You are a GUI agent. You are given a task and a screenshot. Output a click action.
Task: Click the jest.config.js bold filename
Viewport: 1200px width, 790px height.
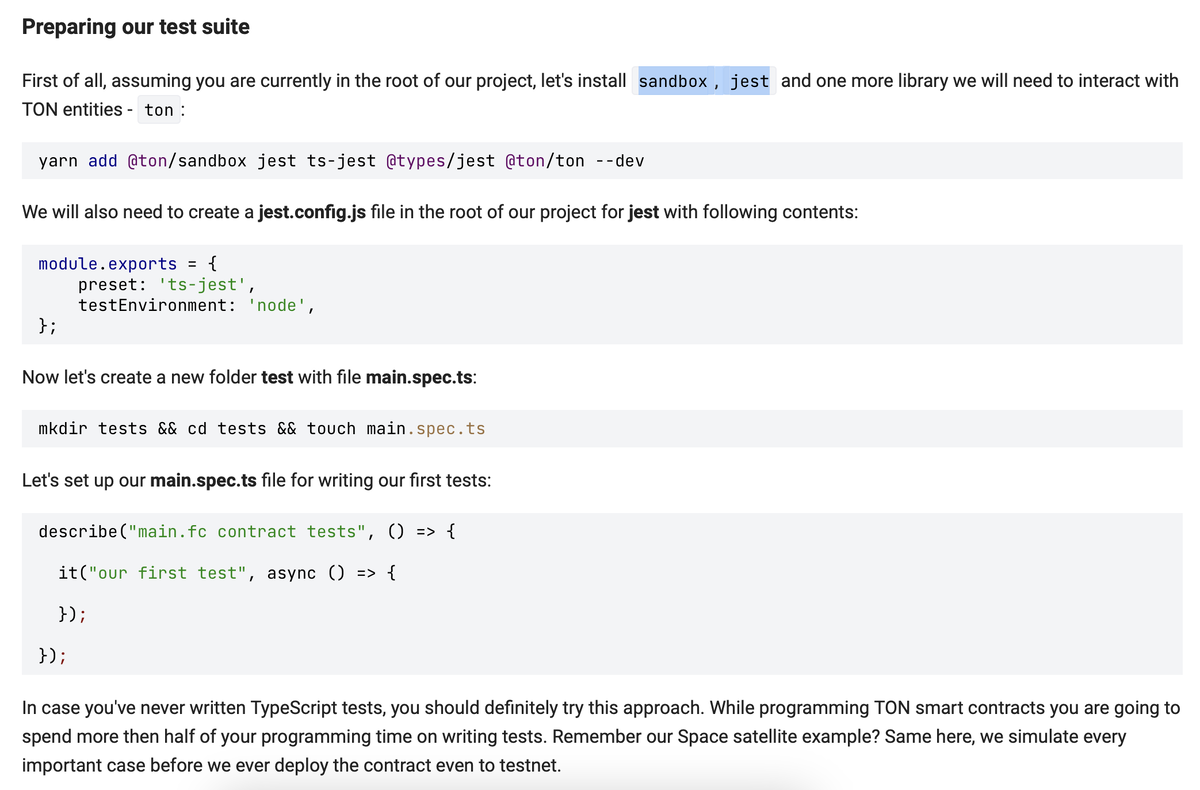[313, 212]
